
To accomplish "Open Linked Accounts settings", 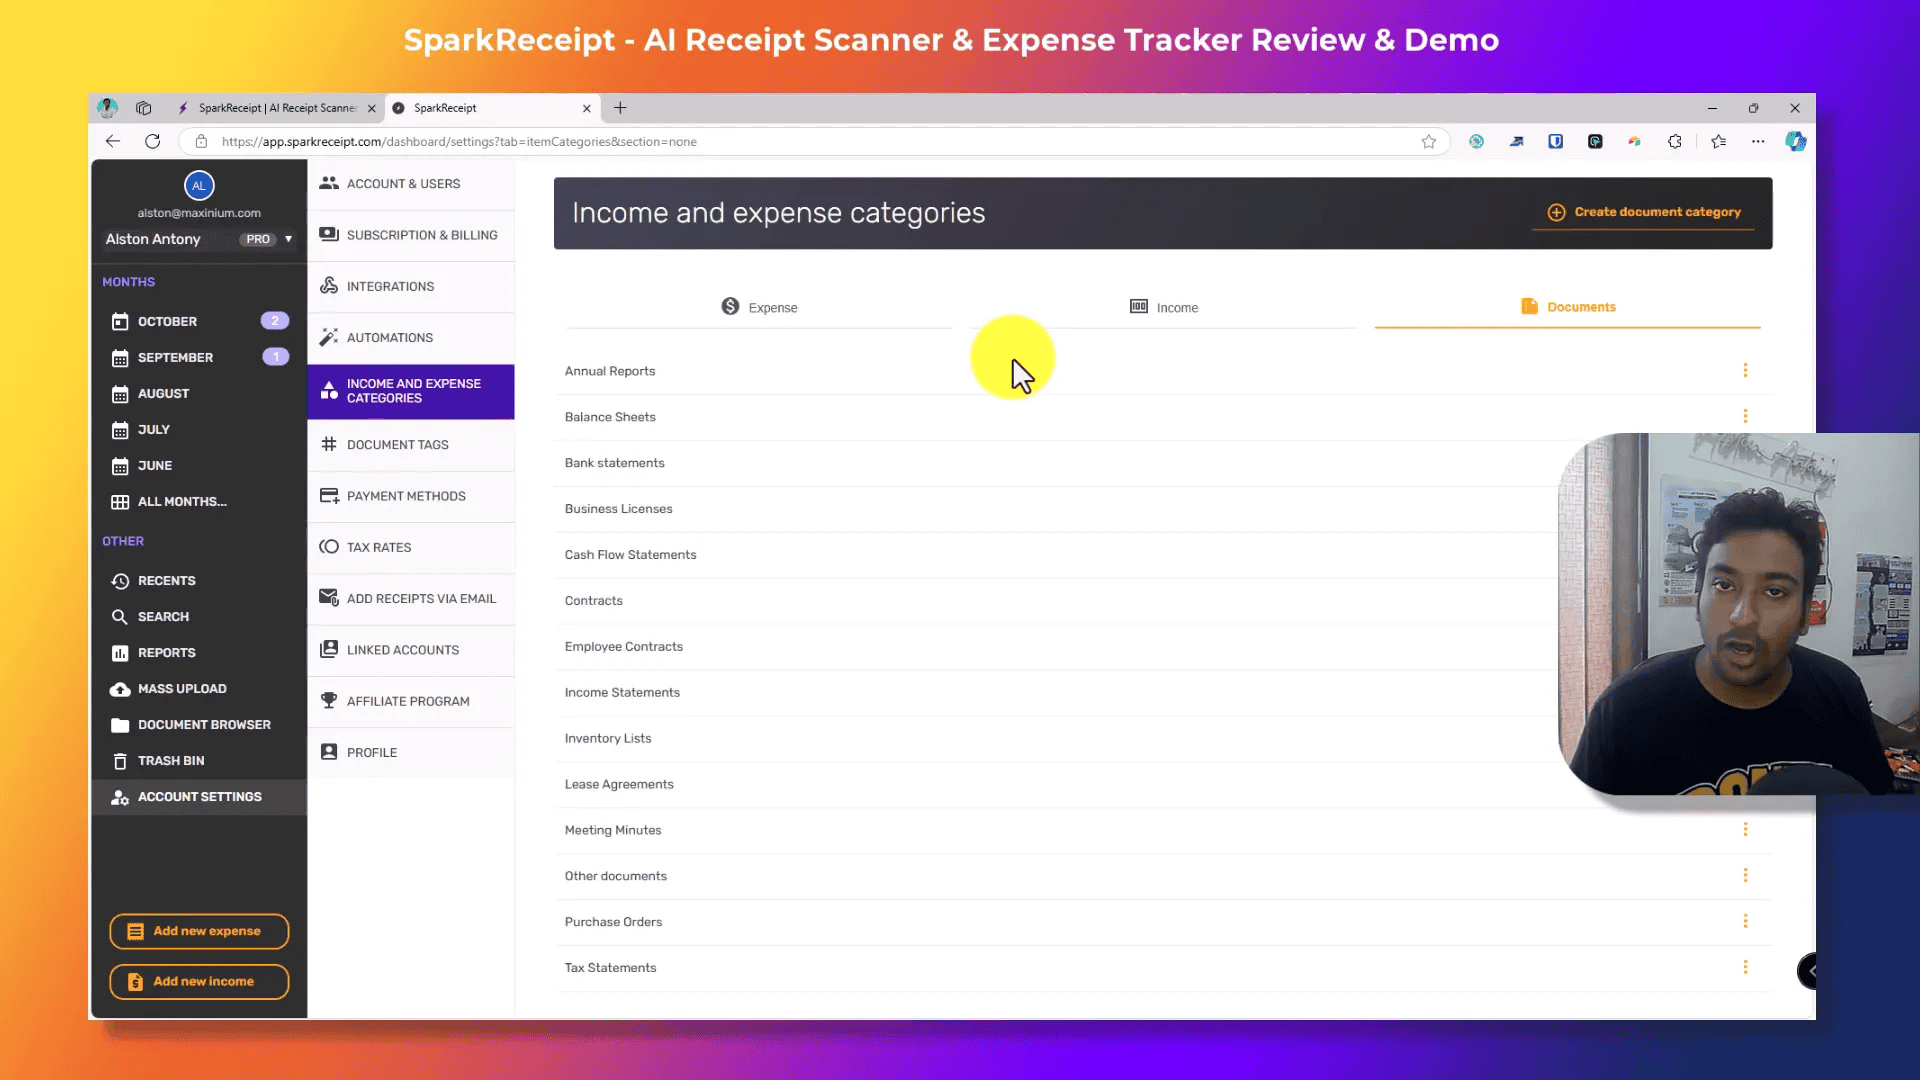I will coord(411,650).
